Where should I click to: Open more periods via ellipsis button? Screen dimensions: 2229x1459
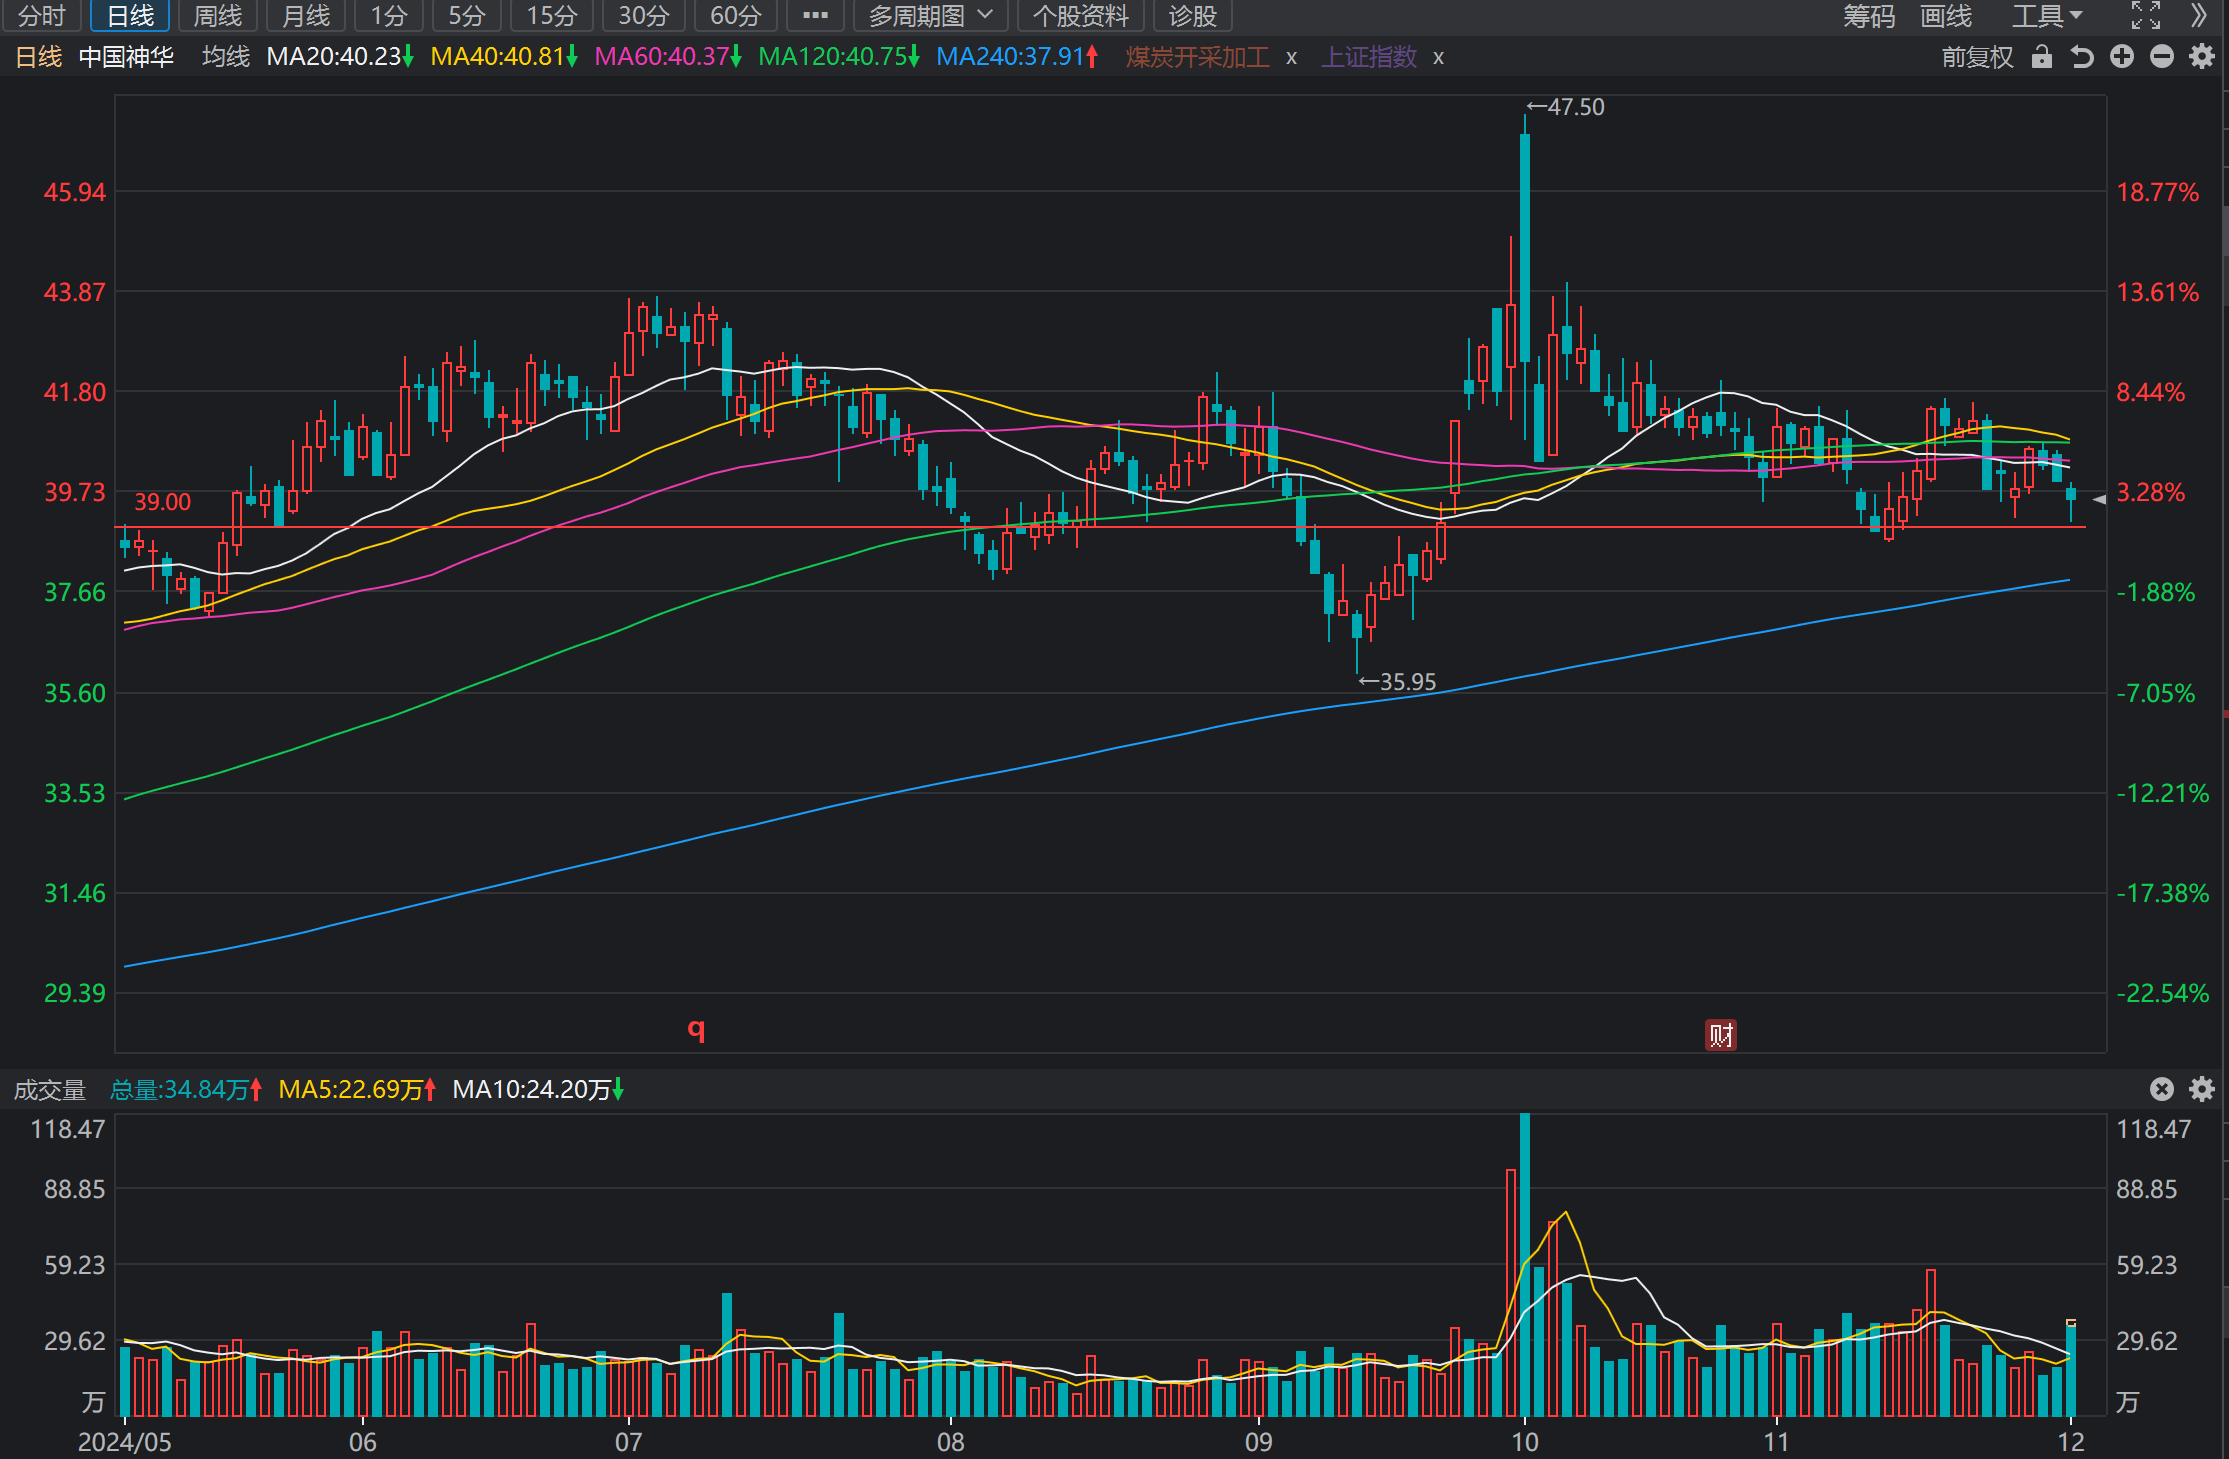(x=815, y=16)
